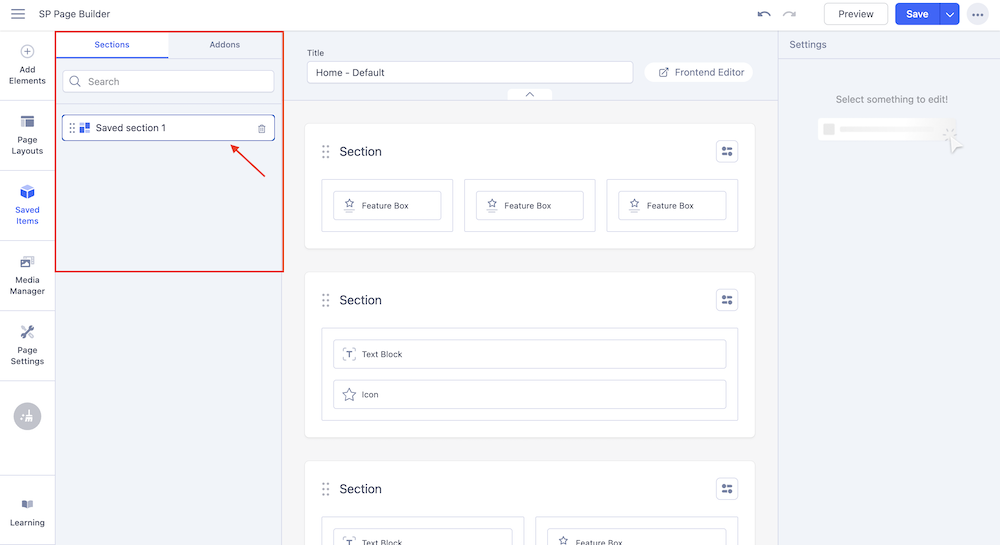Click the undo arrow icon

pos(764,14)
